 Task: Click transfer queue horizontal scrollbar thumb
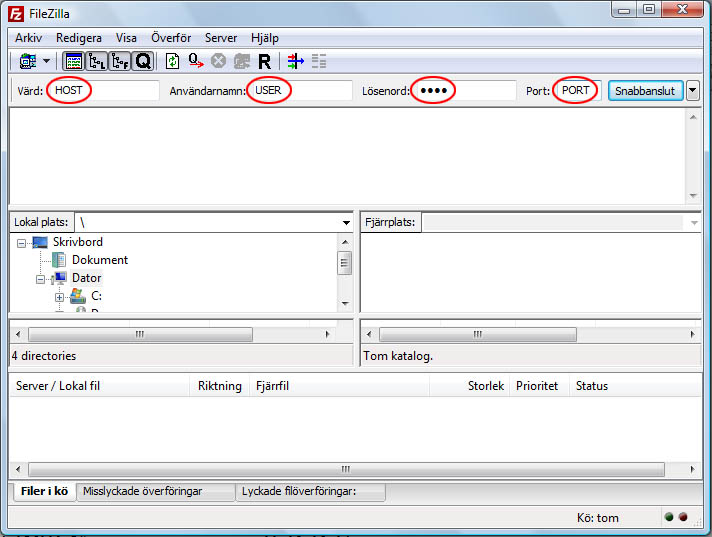point(346,469)
